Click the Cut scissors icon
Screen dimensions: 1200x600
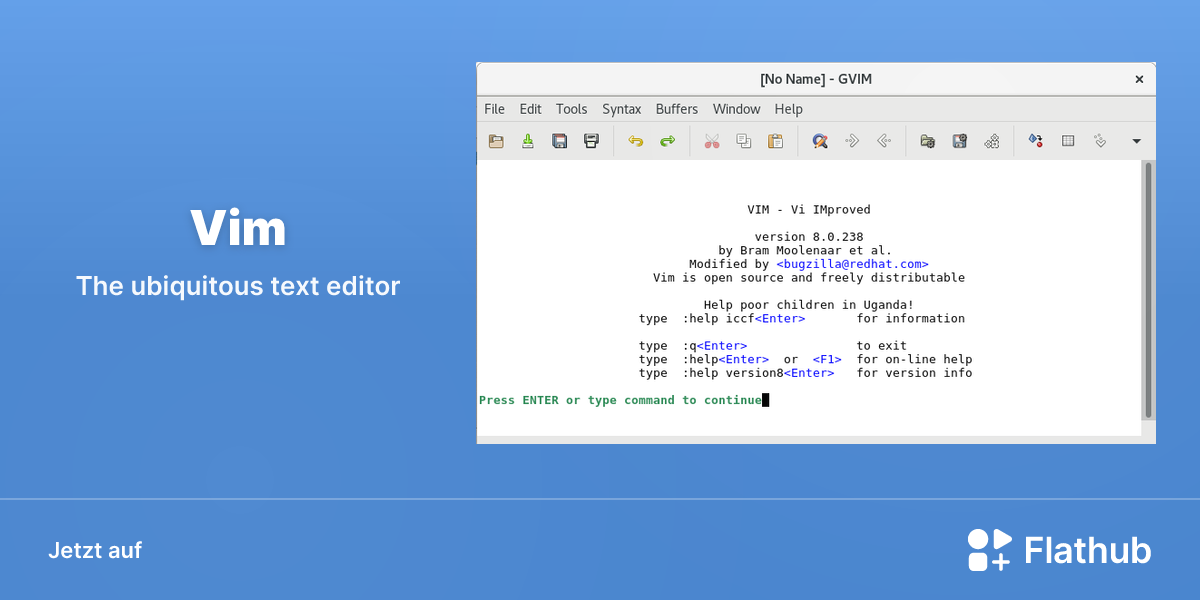coord(712,141)
